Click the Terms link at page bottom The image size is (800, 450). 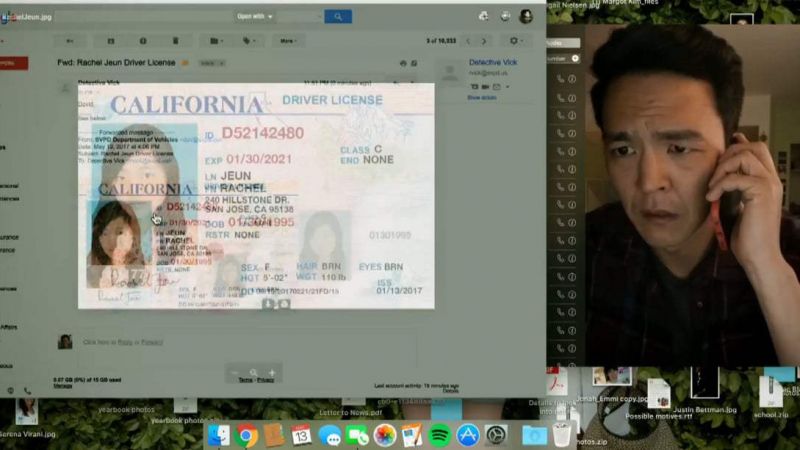coord(245,380)
